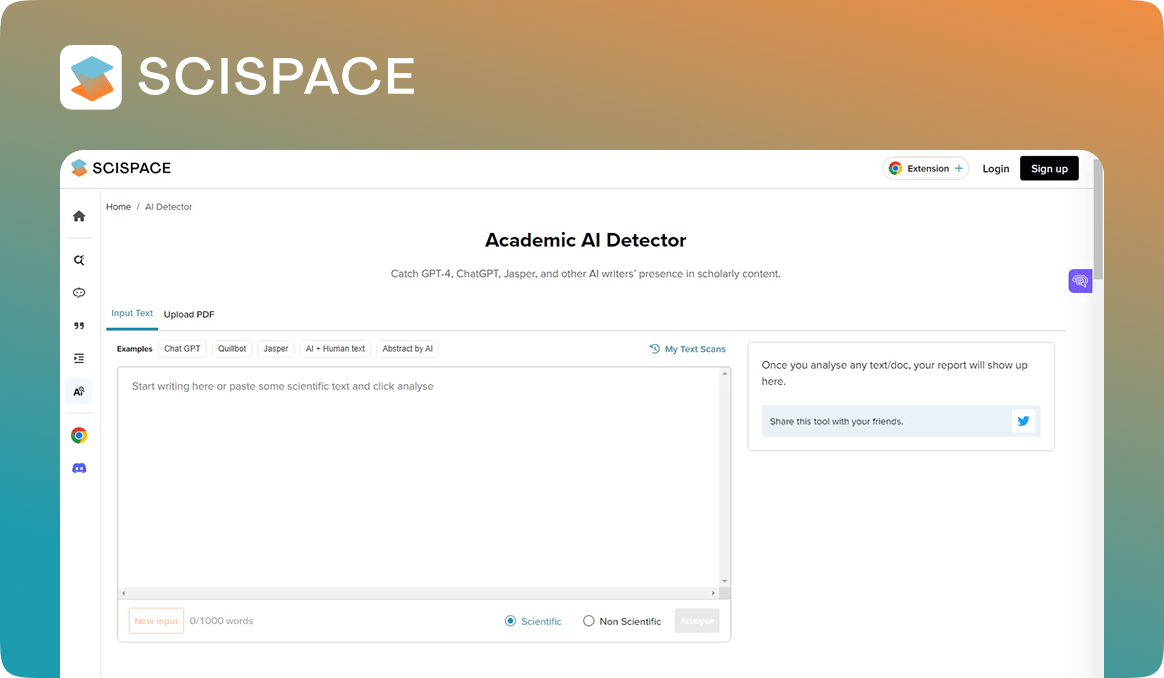Open the paraphraser list sidebar icon

pyautogui.click(x=79, y=358)
